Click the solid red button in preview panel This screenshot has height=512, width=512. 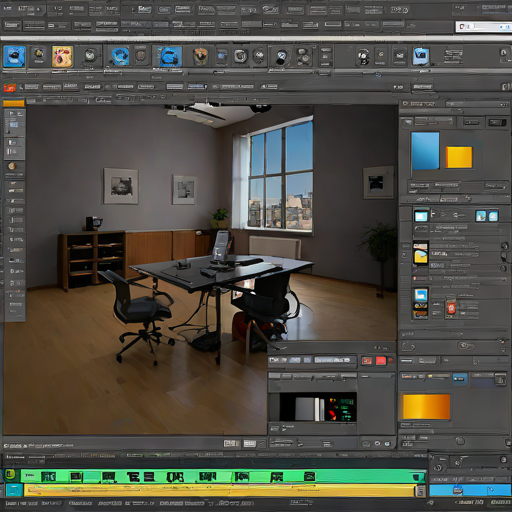pyautogui.click(x=381, y=361)
